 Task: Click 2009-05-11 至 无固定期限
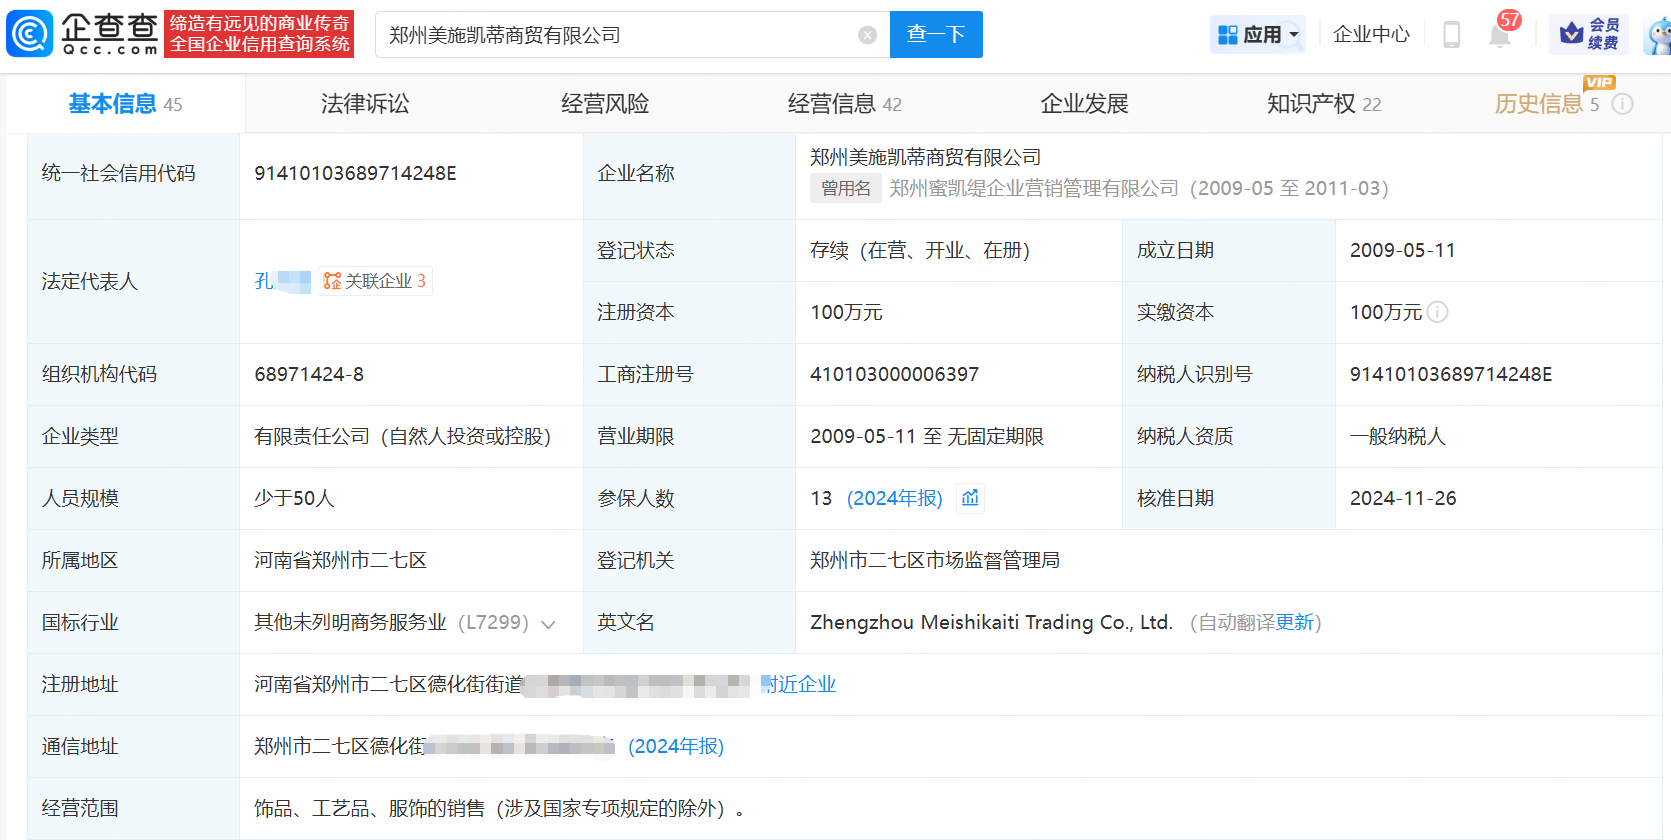point(927,436)
